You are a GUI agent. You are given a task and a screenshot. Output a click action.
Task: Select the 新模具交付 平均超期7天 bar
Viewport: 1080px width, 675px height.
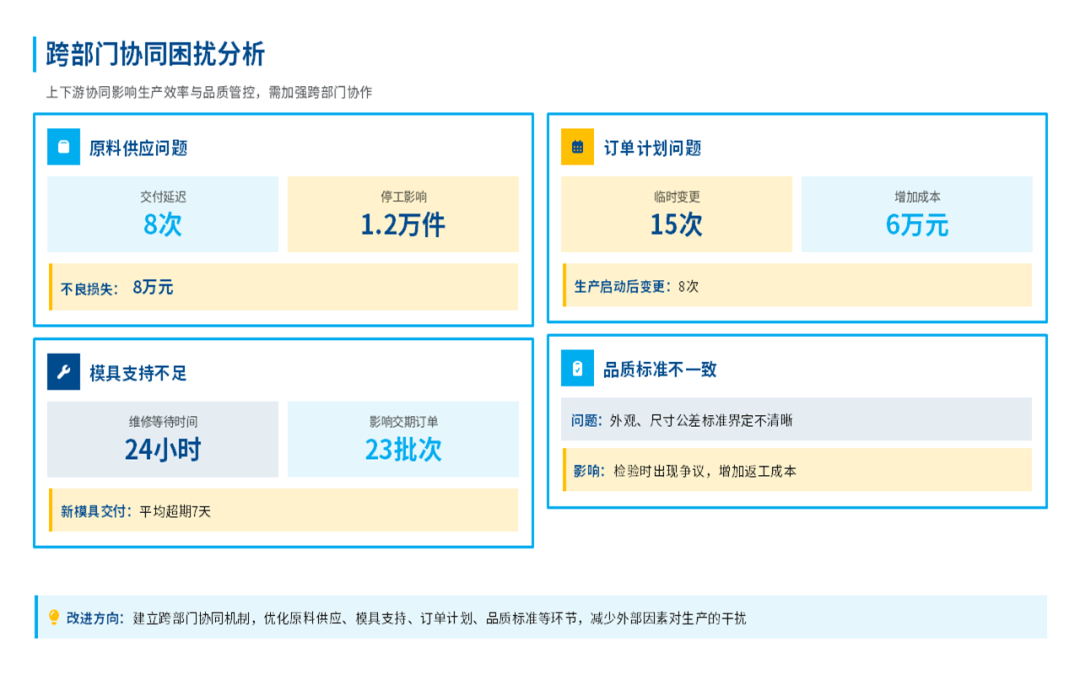click(283, 510)
